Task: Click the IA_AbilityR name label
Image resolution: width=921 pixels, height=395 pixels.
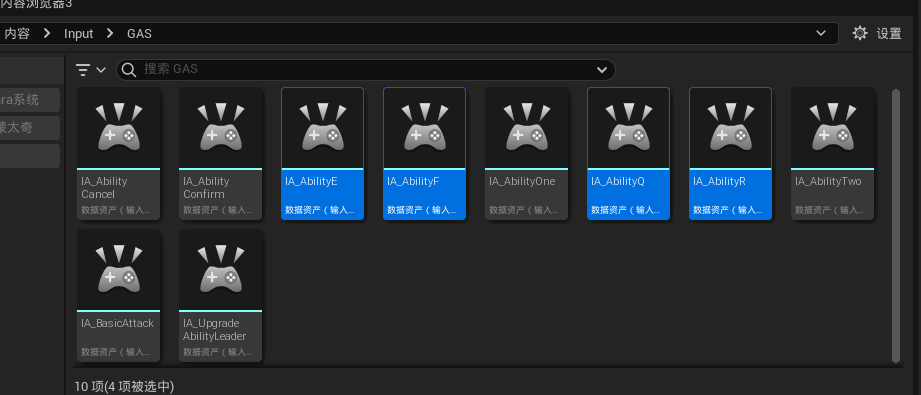Action: point(720,181)
